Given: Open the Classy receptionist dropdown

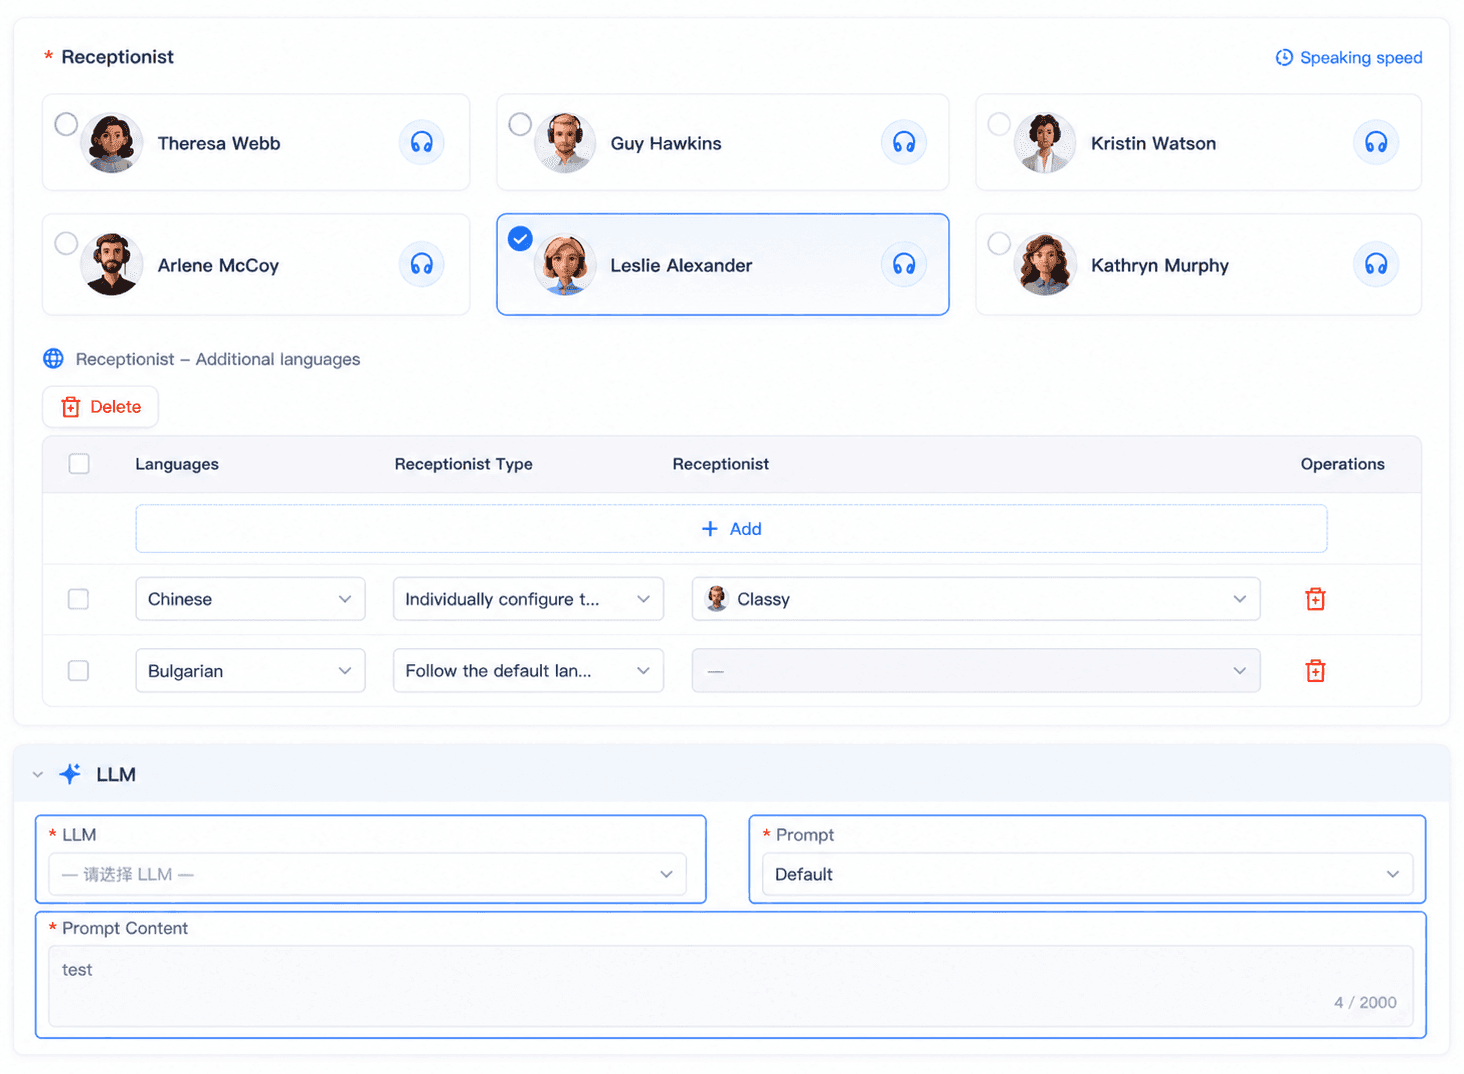Looking at the screenshot, I should pyautogui.click(x=976, y=599).
